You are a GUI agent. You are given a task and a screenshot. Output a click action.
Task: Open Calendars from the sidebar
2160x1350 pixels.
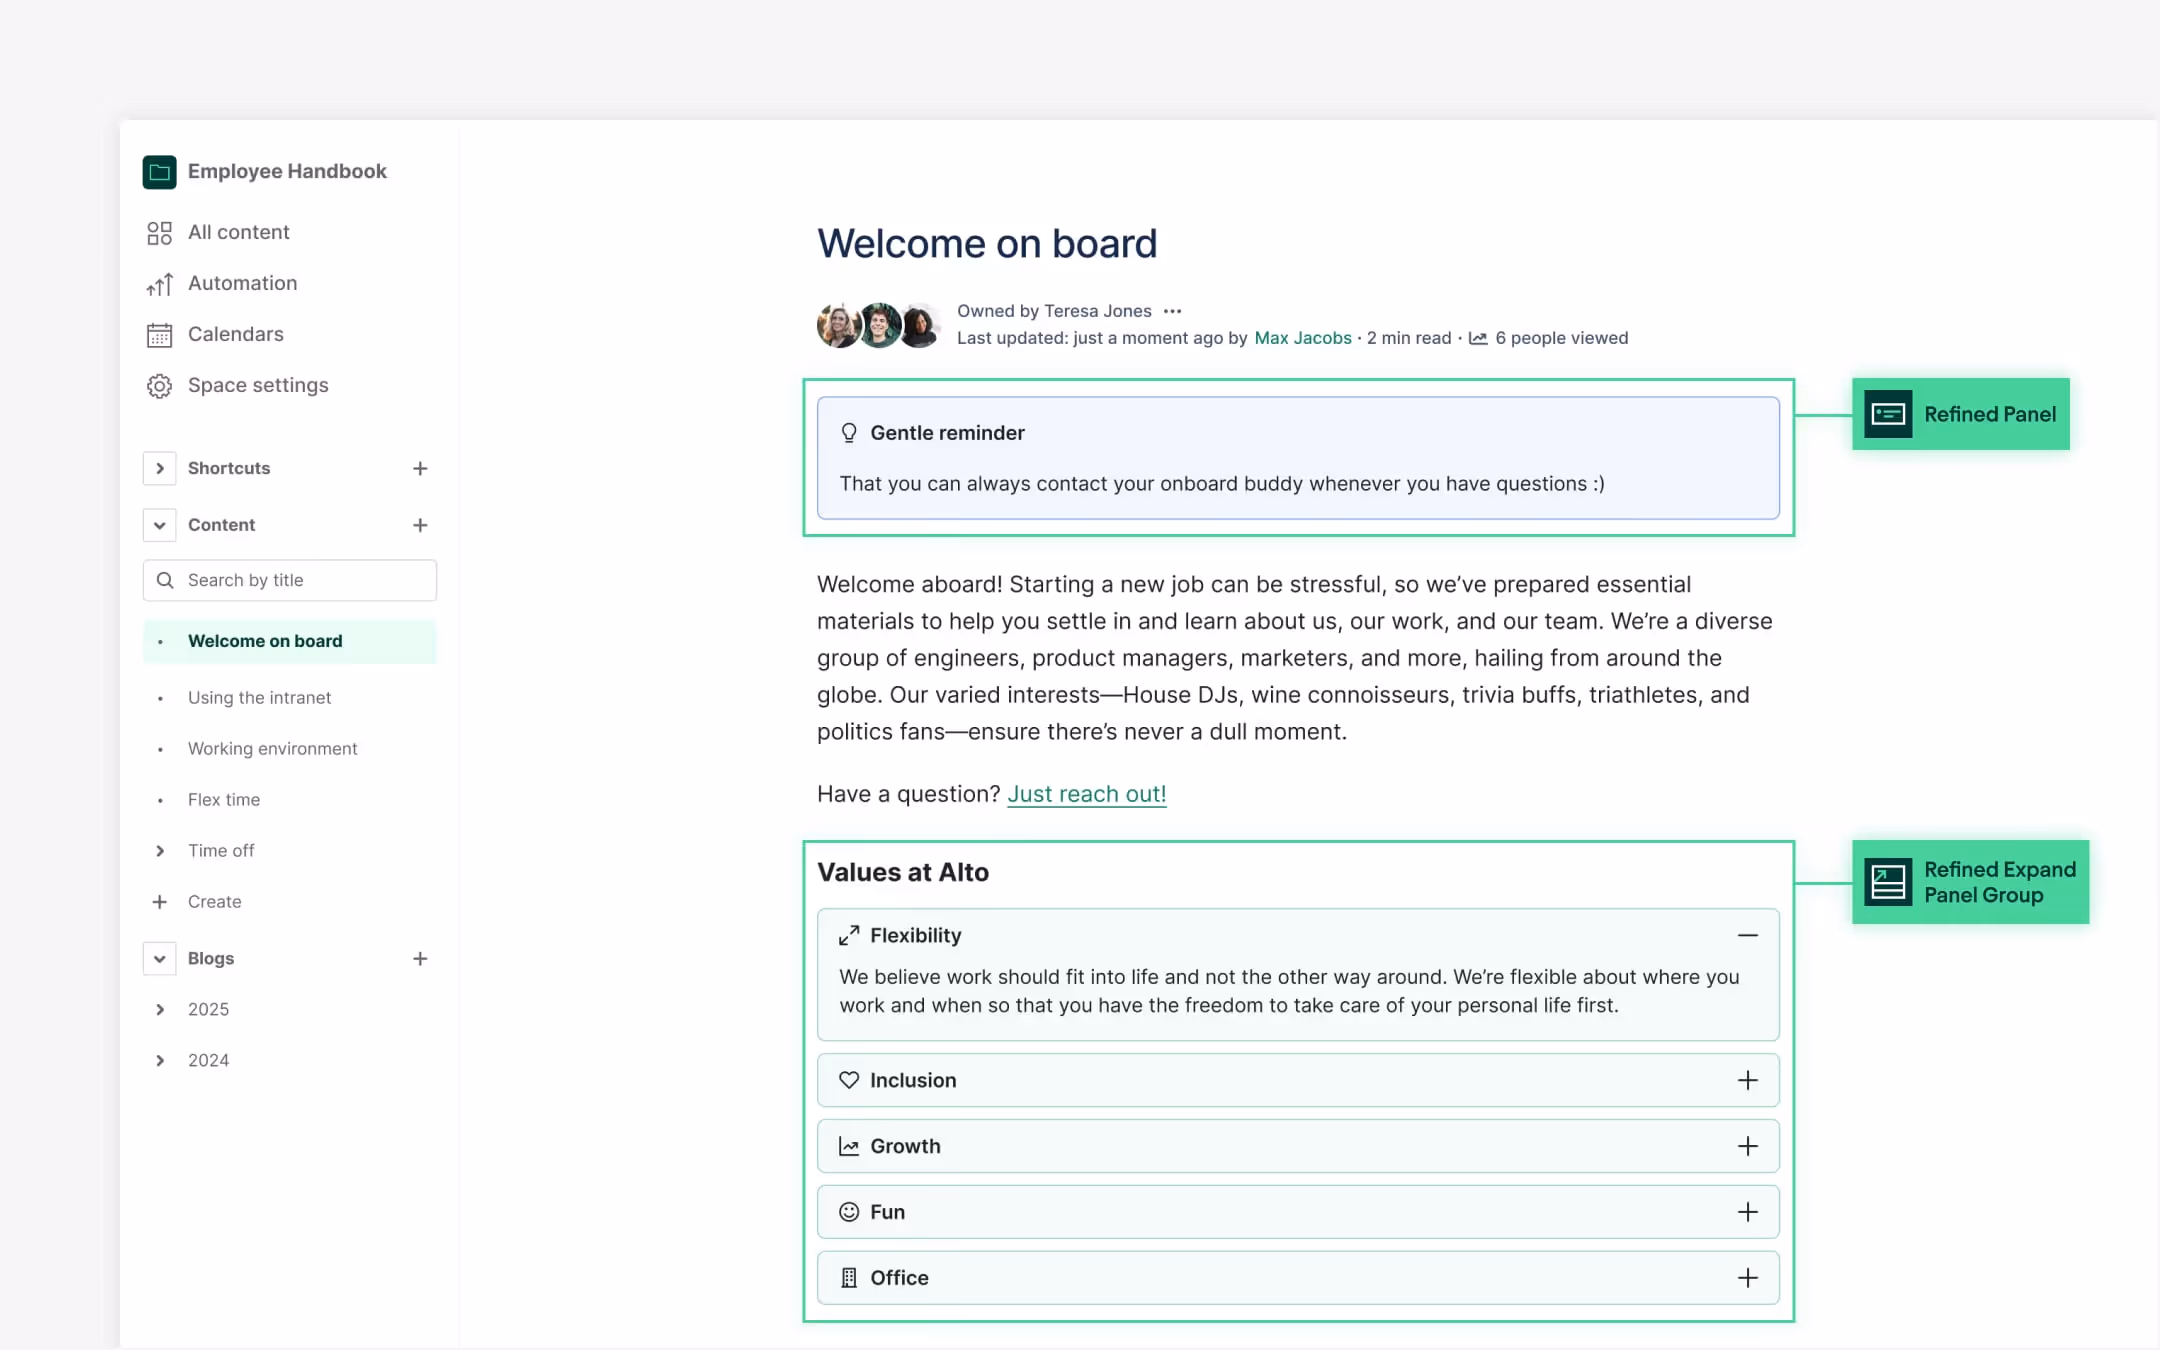(235, 333)
